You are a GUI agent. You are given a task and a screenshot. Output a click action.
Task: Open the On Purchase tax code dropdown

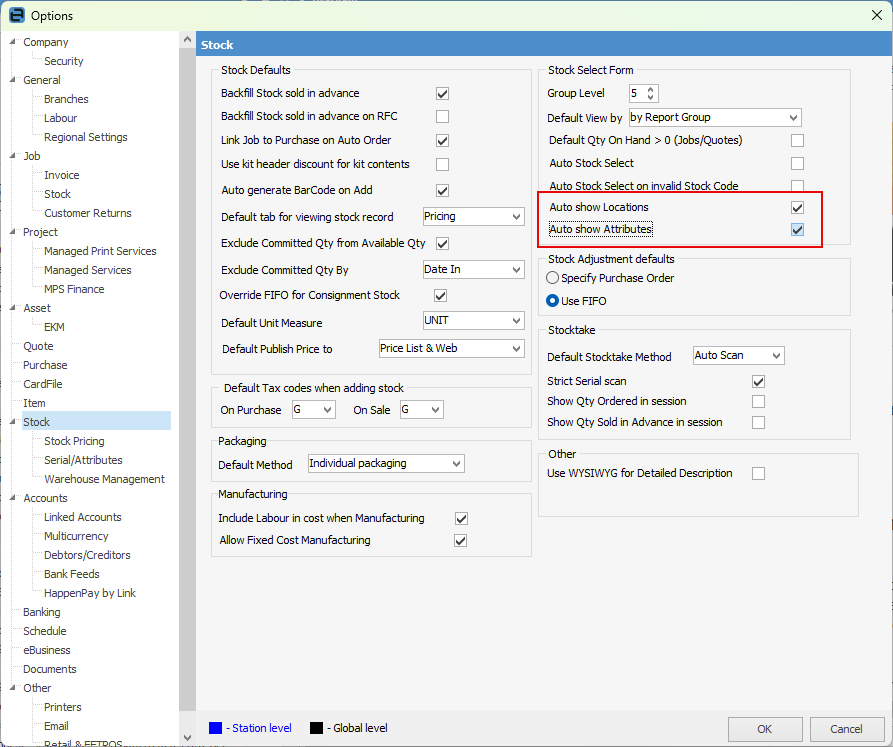[327, 409]
